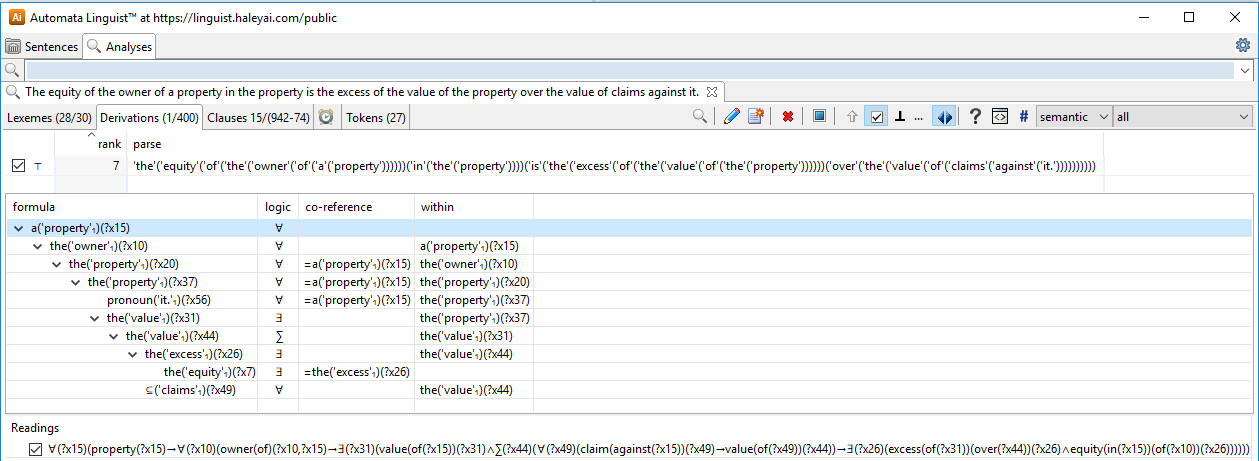Click the pencil edit icon

click(732, 117)
